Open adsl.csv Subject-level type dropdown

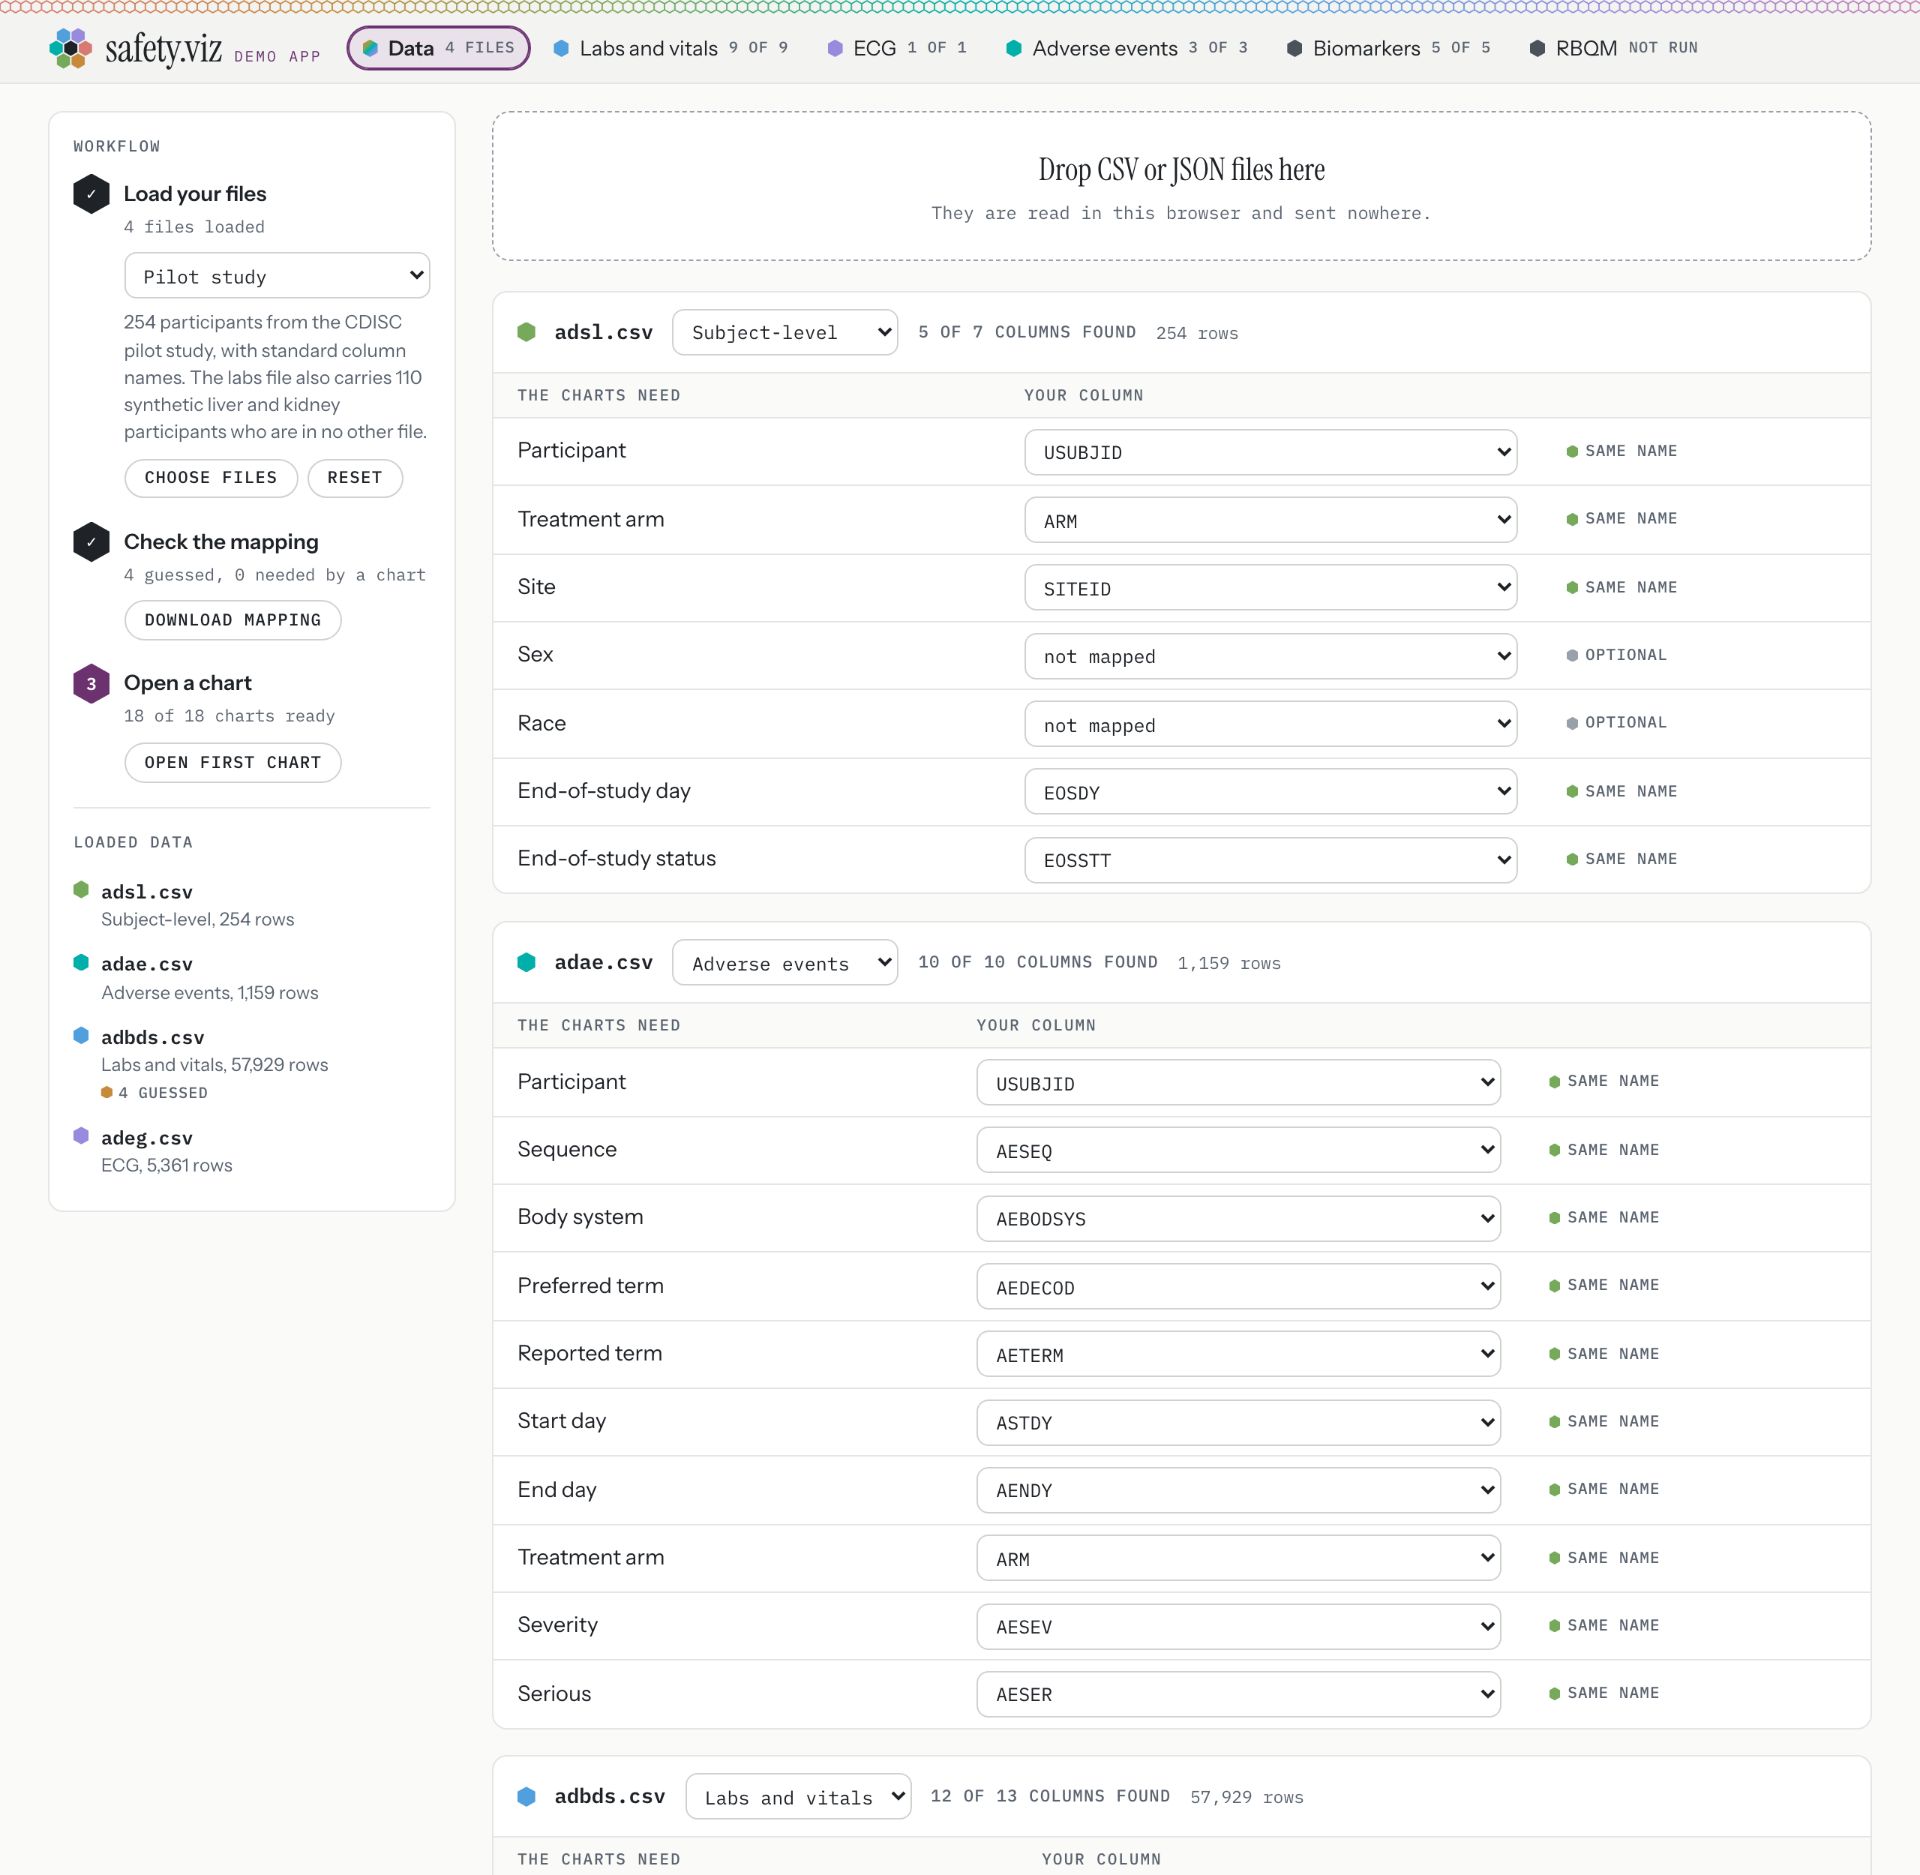click(x=785, y=332)
